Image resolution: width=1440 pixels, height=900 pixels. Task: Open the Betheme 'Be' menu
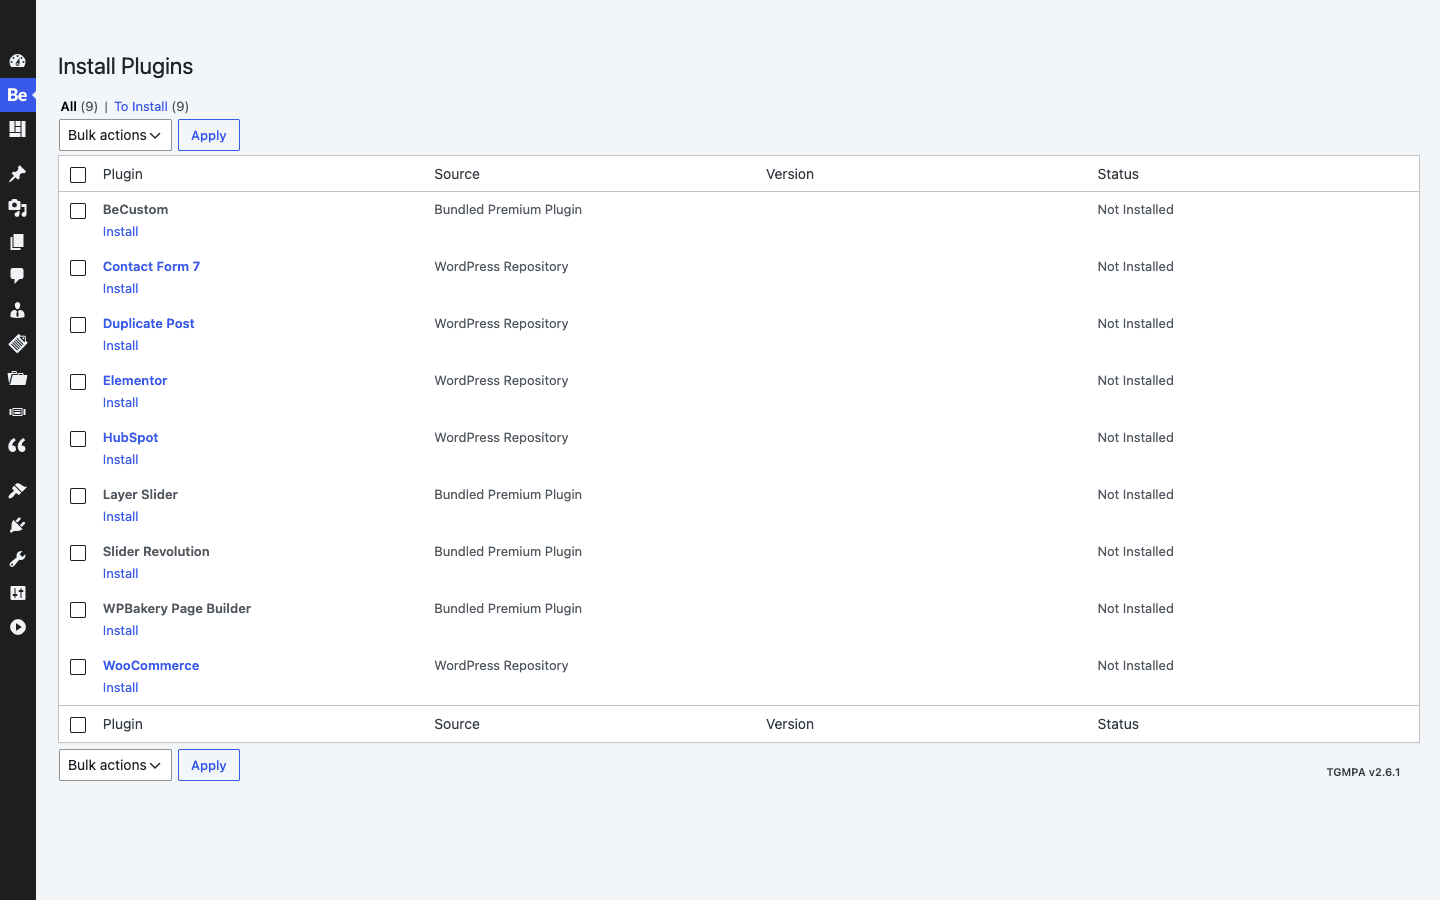coord(17,95)
